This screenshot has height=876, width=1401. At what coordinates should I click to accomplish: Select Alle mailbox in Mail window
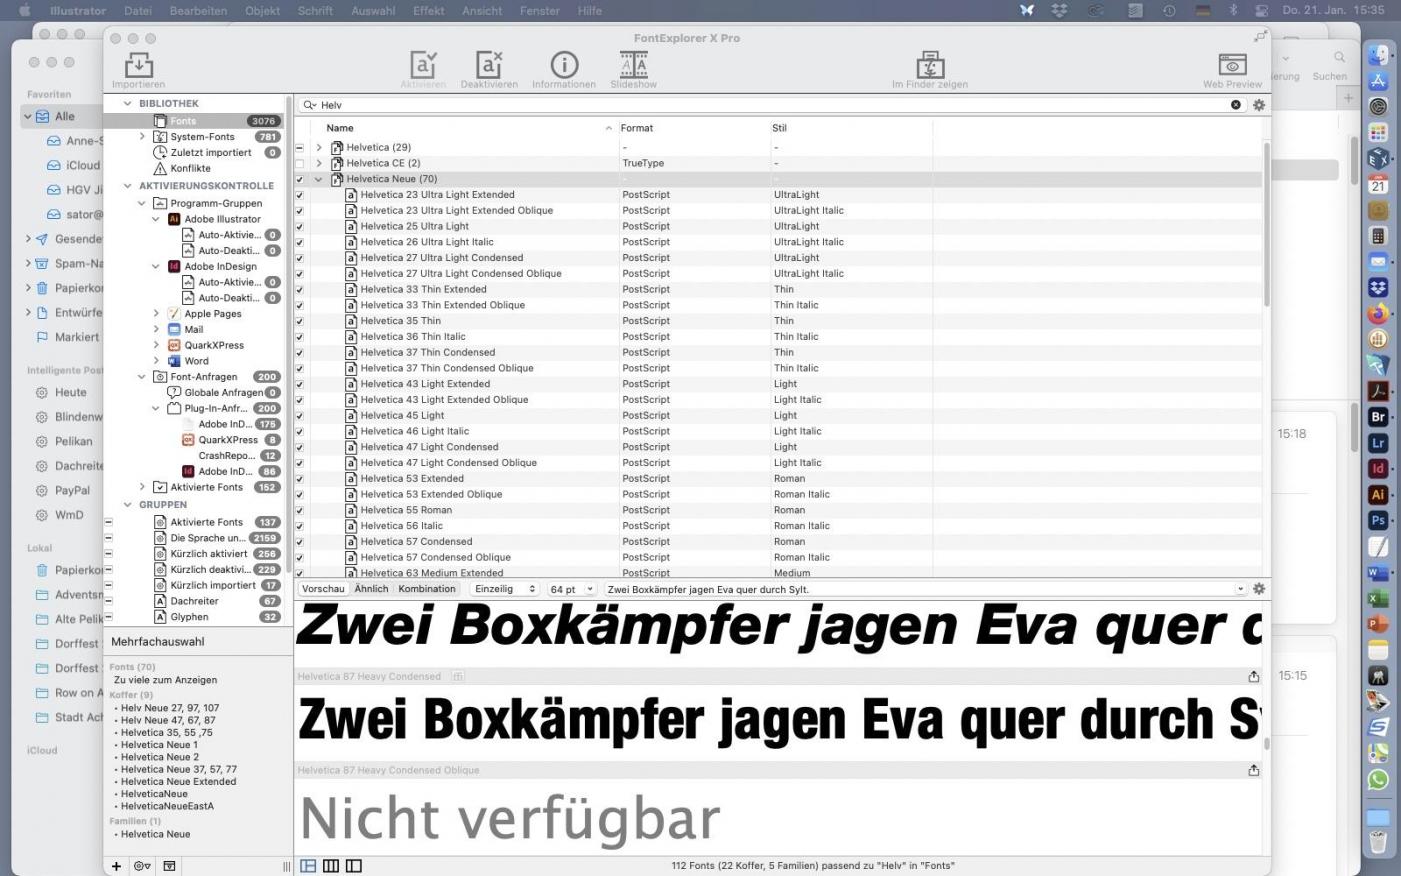tap(64, 116)
